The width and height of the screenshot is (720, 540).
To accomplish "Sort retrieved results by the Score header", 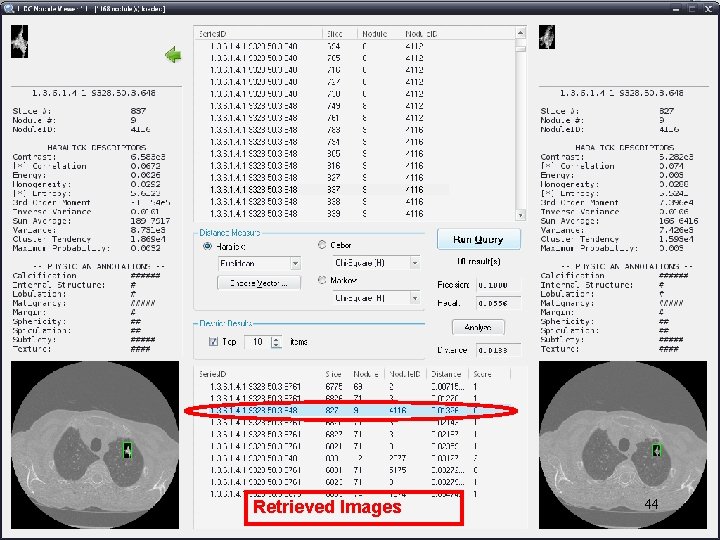I will pos(489,374).
